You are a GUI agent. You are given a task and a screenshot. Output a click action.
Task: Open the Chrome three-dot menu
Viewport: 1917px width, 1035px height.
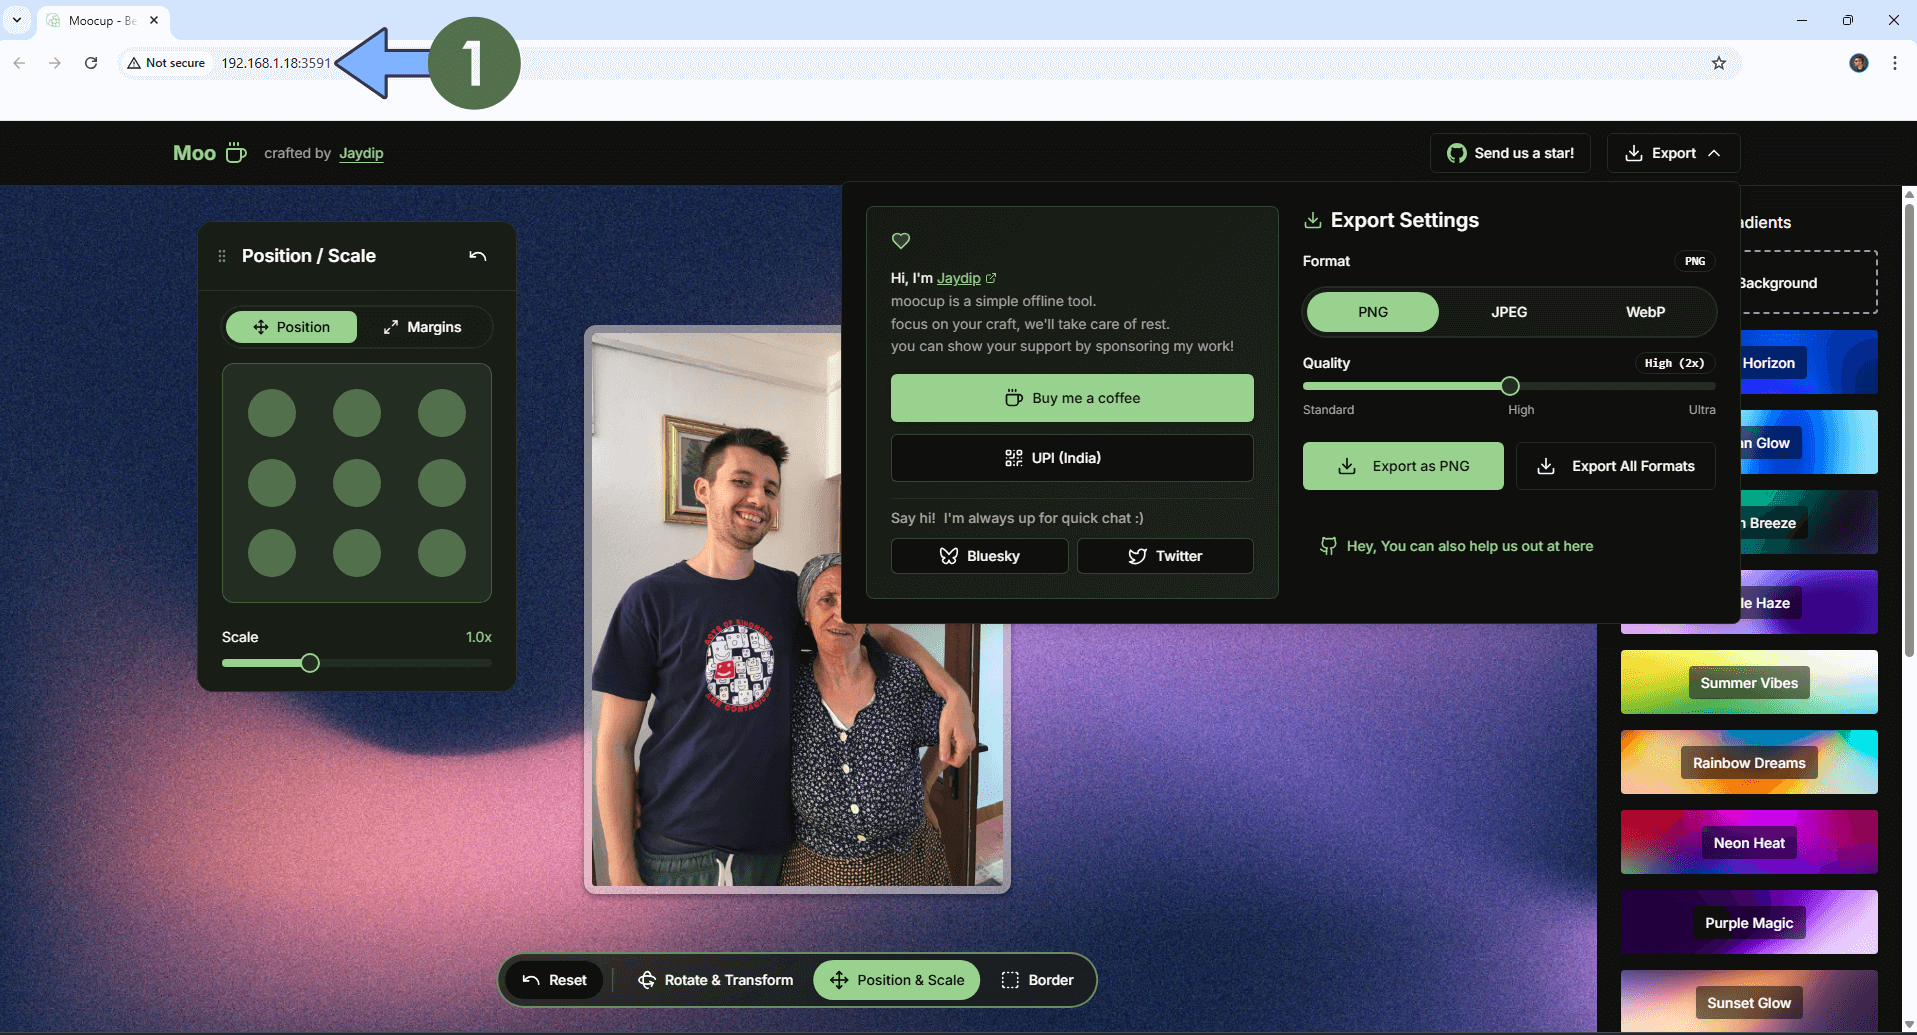[1895, 63]
